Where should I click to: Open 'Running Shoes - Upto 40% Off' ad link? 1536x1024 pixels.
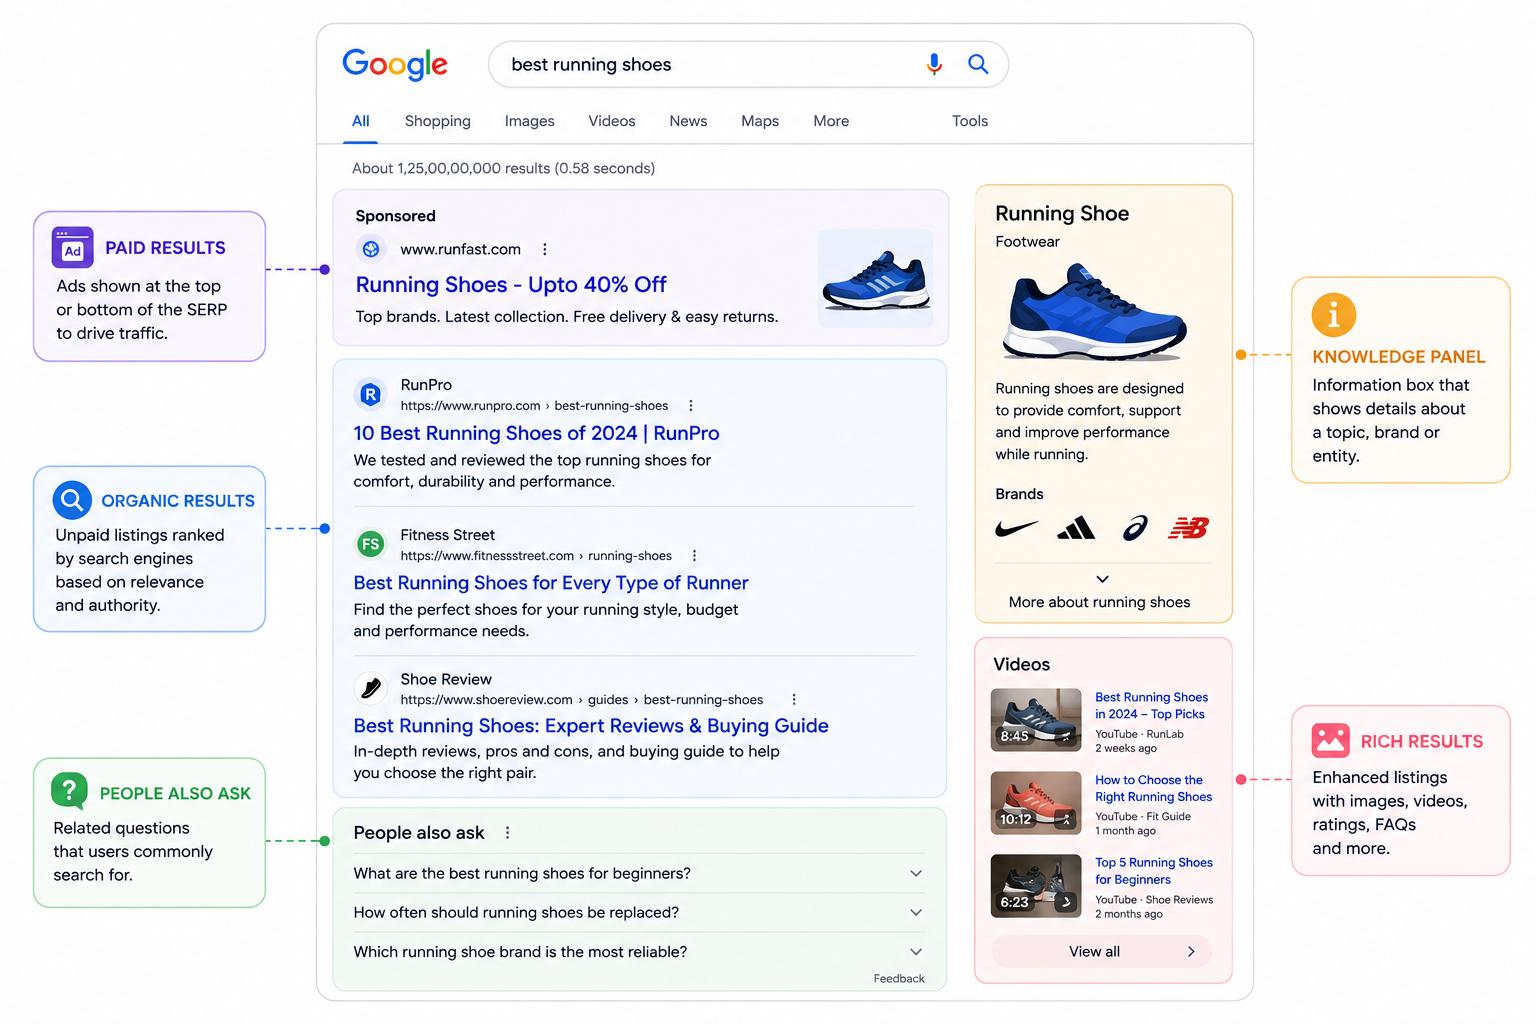(x=511, y=285)
